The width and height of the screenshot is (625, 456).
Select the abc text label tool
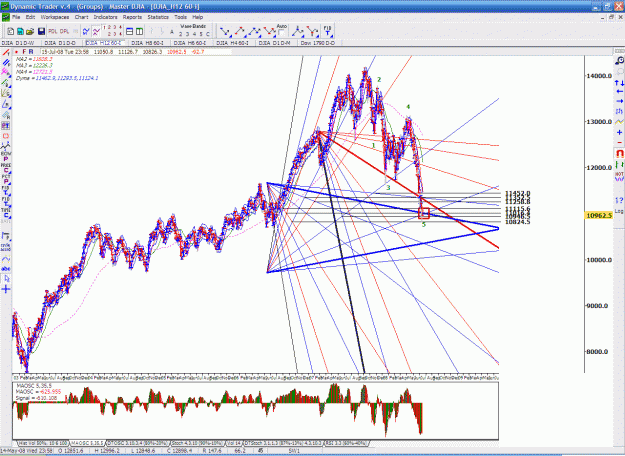coord(6,269)
